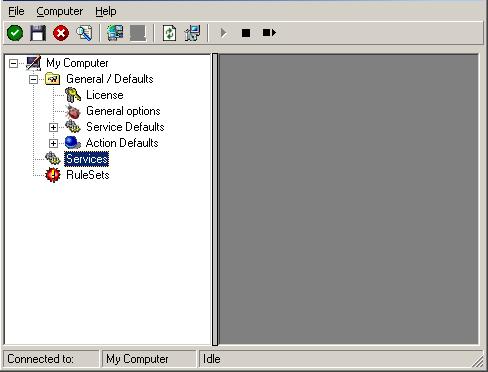Screen dimensions: 488x372
Task: Click the green refresh document icon
Action: 169,33
